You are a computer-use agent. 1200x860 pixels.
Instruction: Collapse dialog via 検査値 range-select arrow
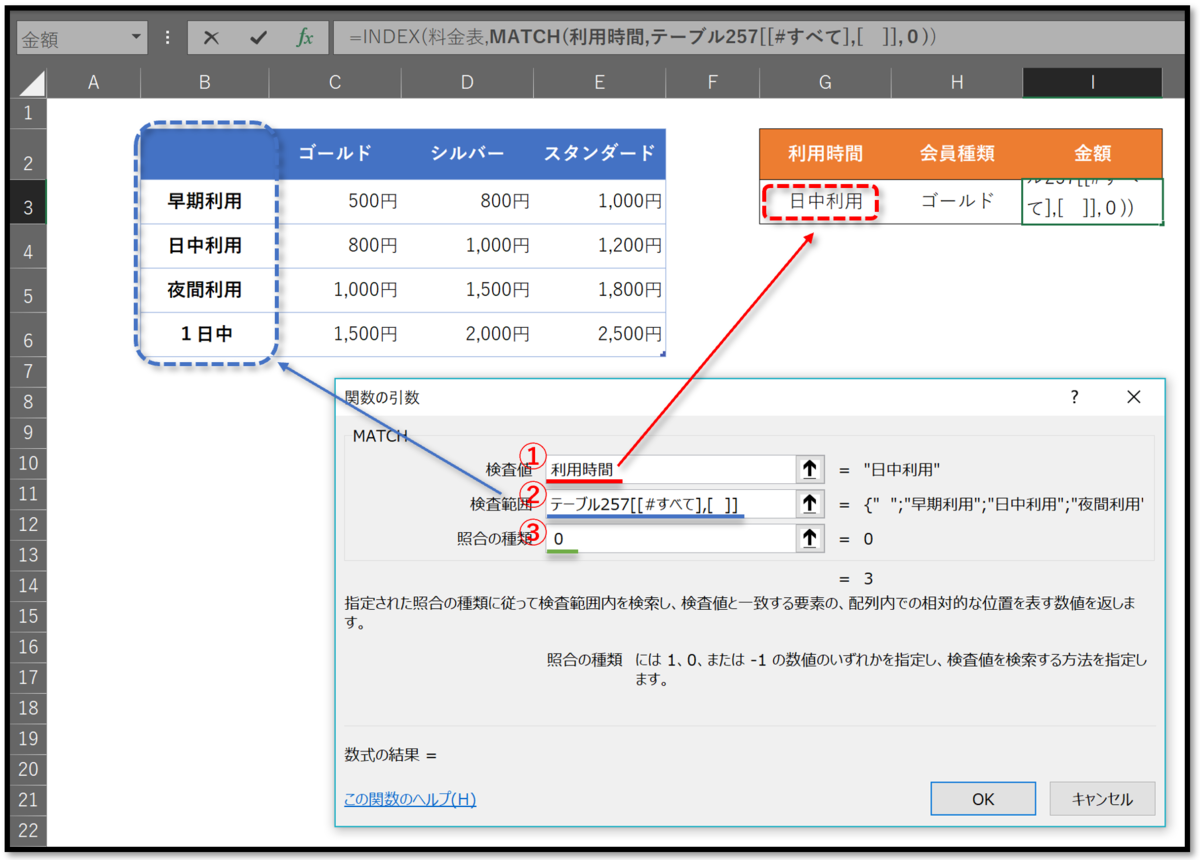tap(809, 469)
